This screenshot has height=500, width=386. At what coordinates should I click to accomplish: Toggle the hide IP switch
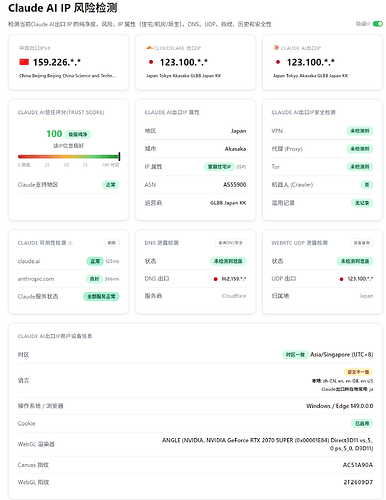(x=378, y=24)
